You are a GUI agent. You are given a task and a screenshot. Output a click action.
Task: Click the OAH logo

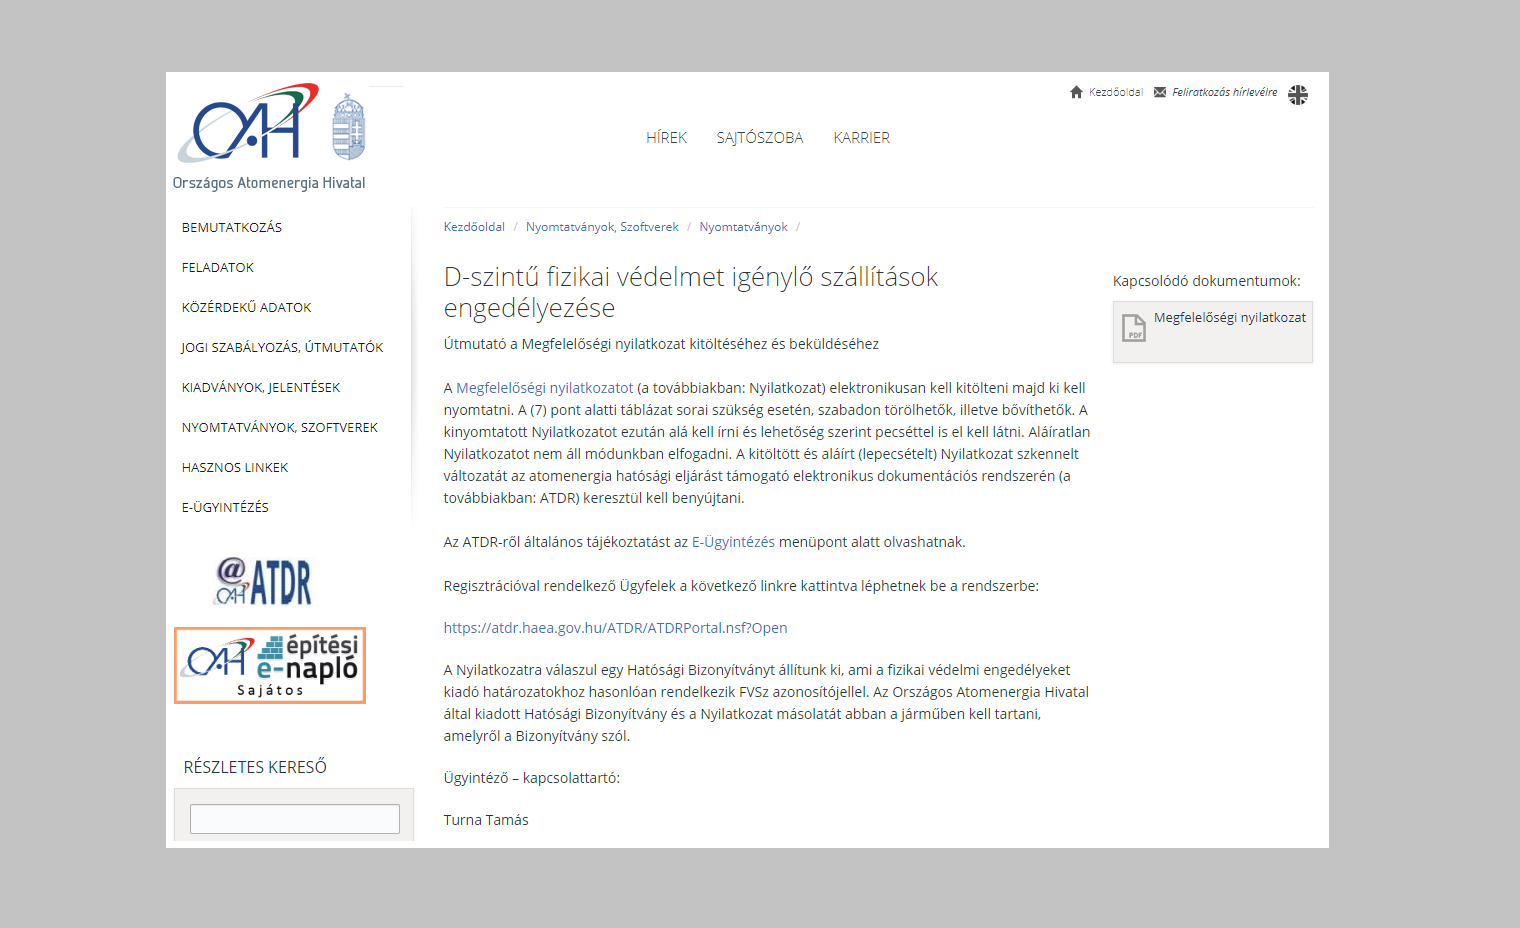point(249,123)
